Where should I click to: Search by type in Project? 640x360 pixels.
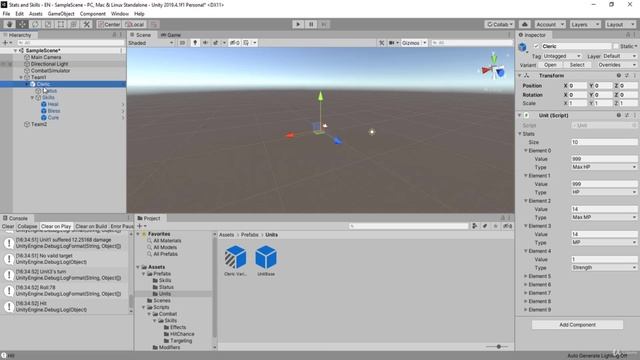coord(474,226)
